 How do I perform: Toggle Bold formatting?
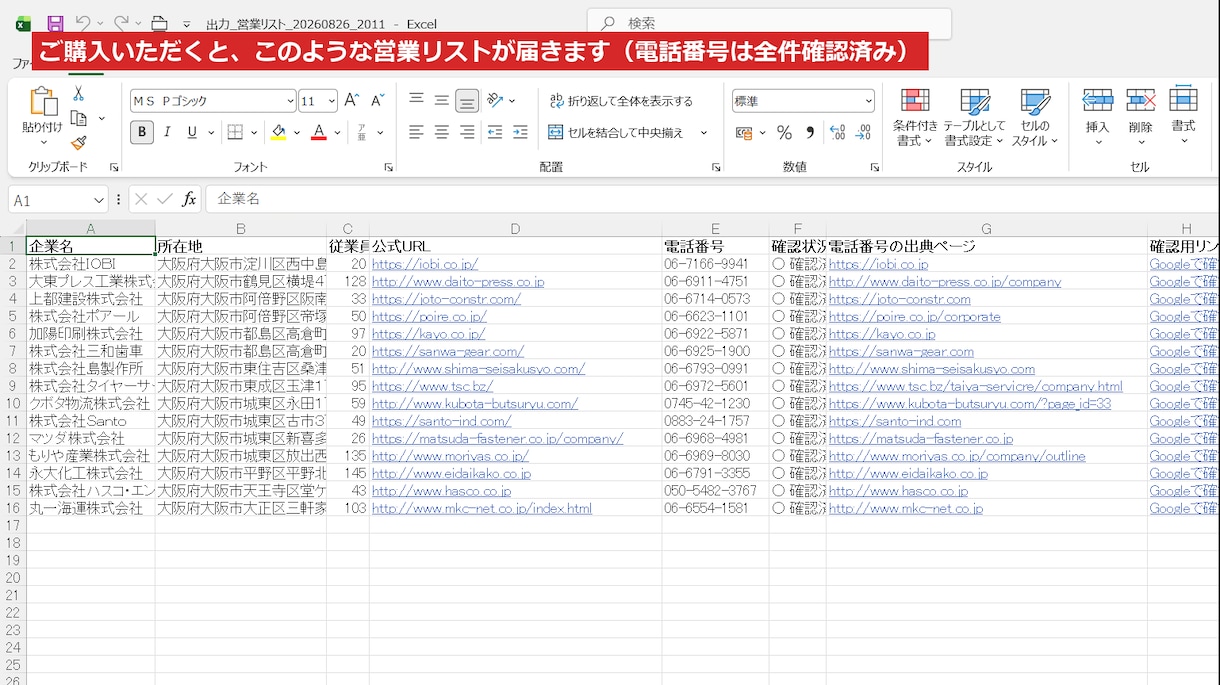click(x=142, y=132)
